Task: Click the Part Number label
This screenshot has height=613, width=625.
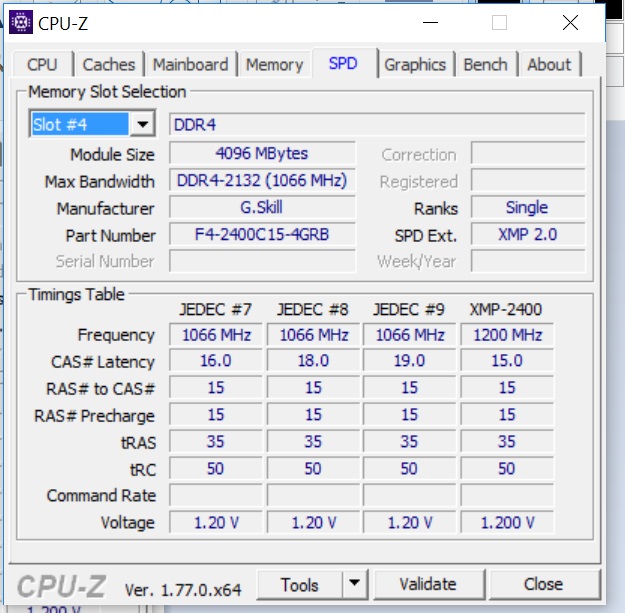Action: pyautogui.click(x=110, y=236)
